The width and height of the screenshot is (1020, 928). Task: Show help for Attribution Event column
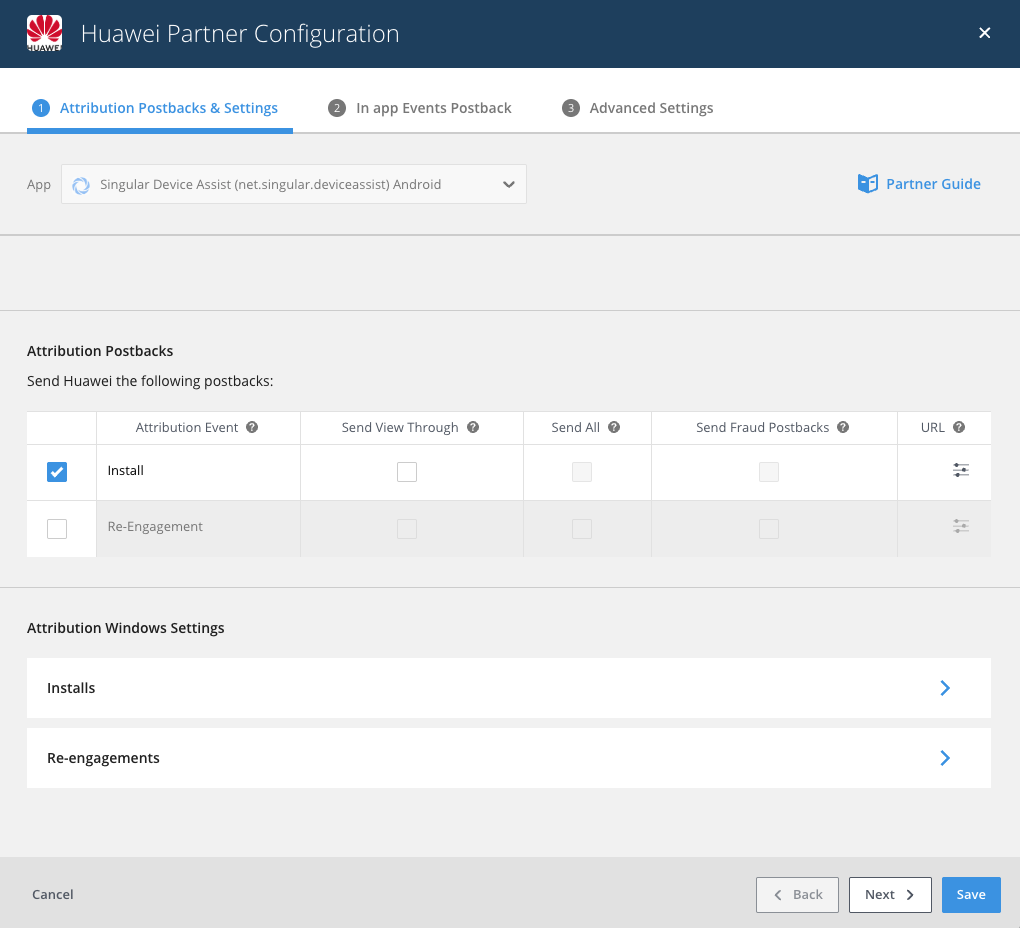tap(252, 427)
